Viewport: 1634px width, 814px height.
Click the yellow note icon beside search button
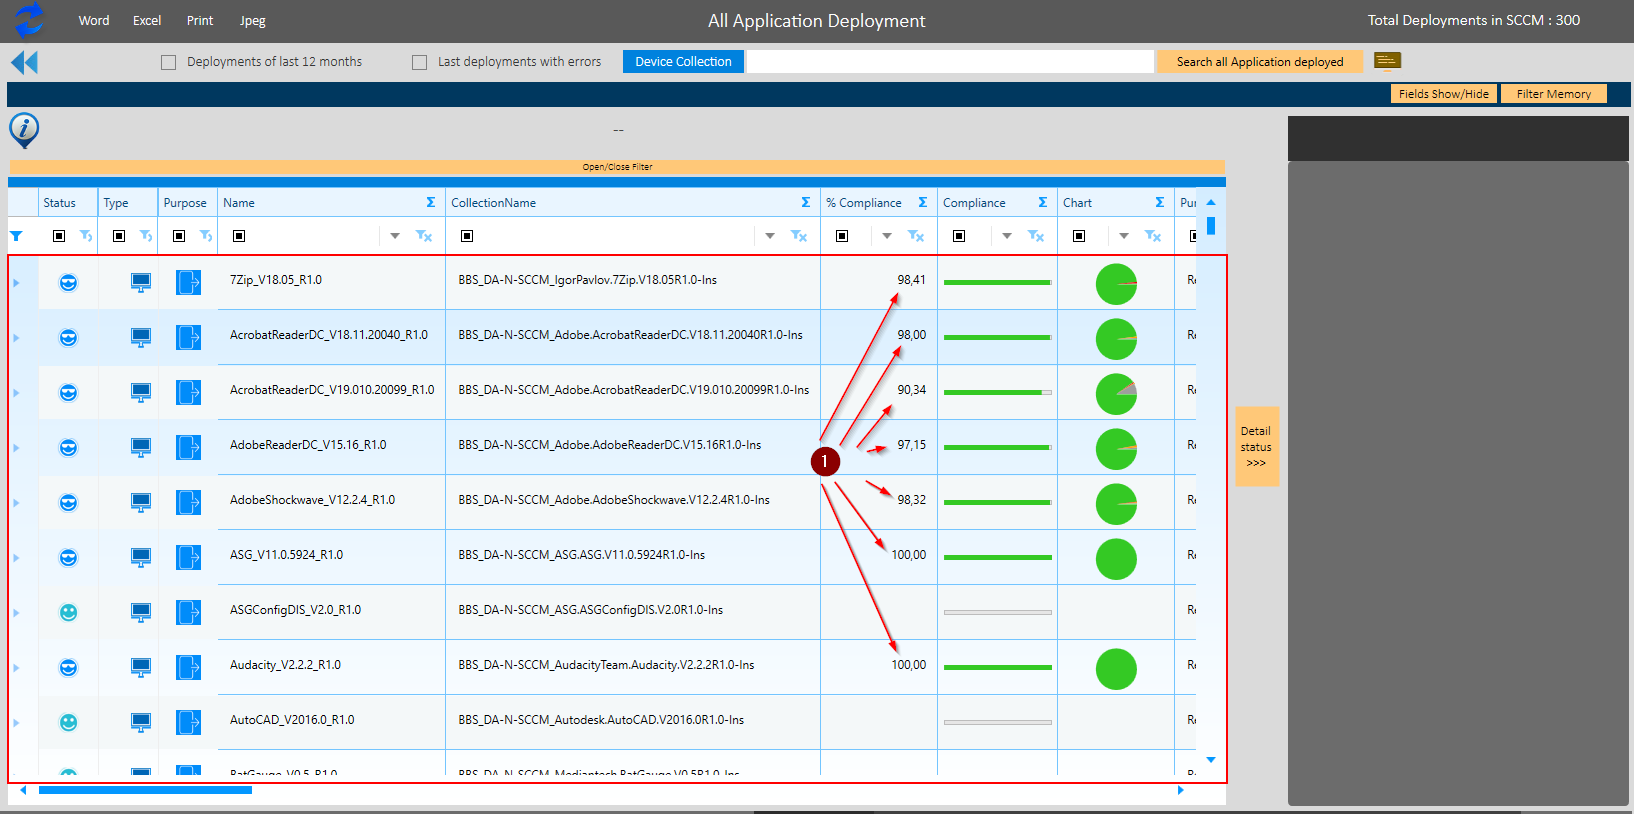coord(1387,62)
